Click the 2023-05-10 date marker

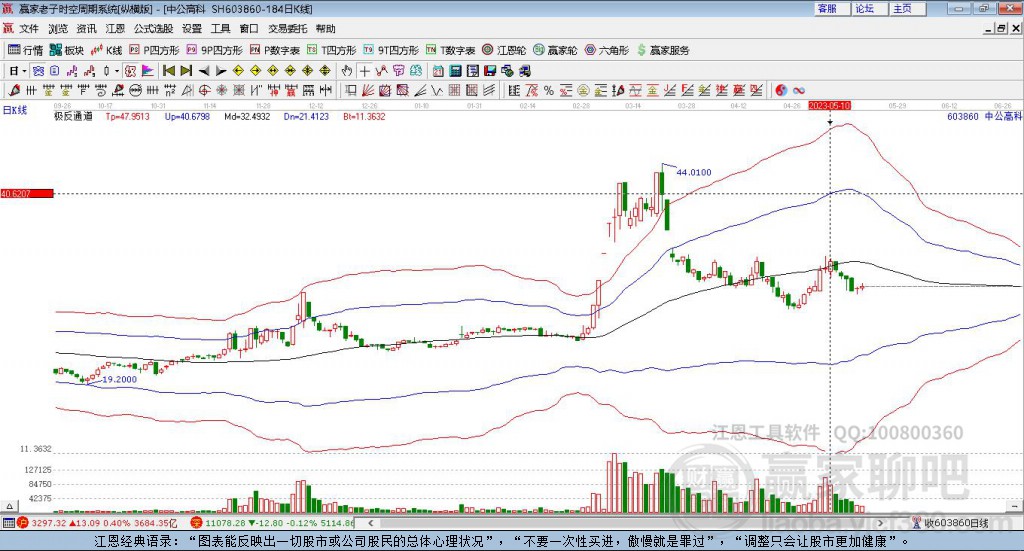click(829, 105)
